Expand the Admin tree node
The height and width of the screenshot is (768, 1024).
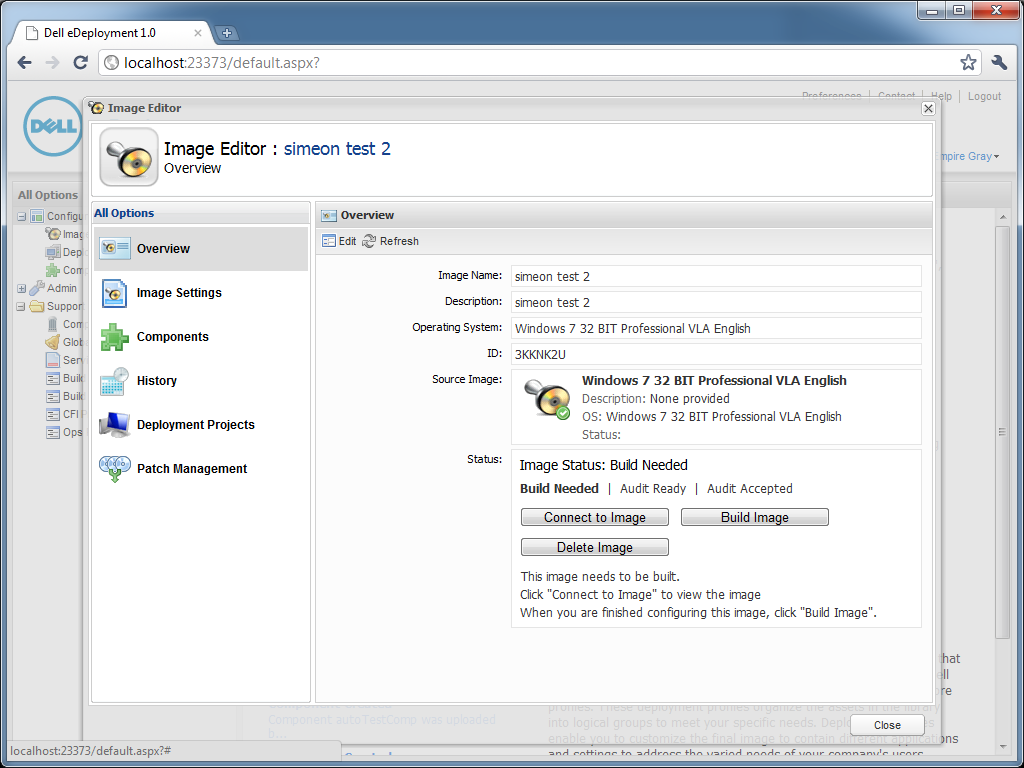click(22, 288)
